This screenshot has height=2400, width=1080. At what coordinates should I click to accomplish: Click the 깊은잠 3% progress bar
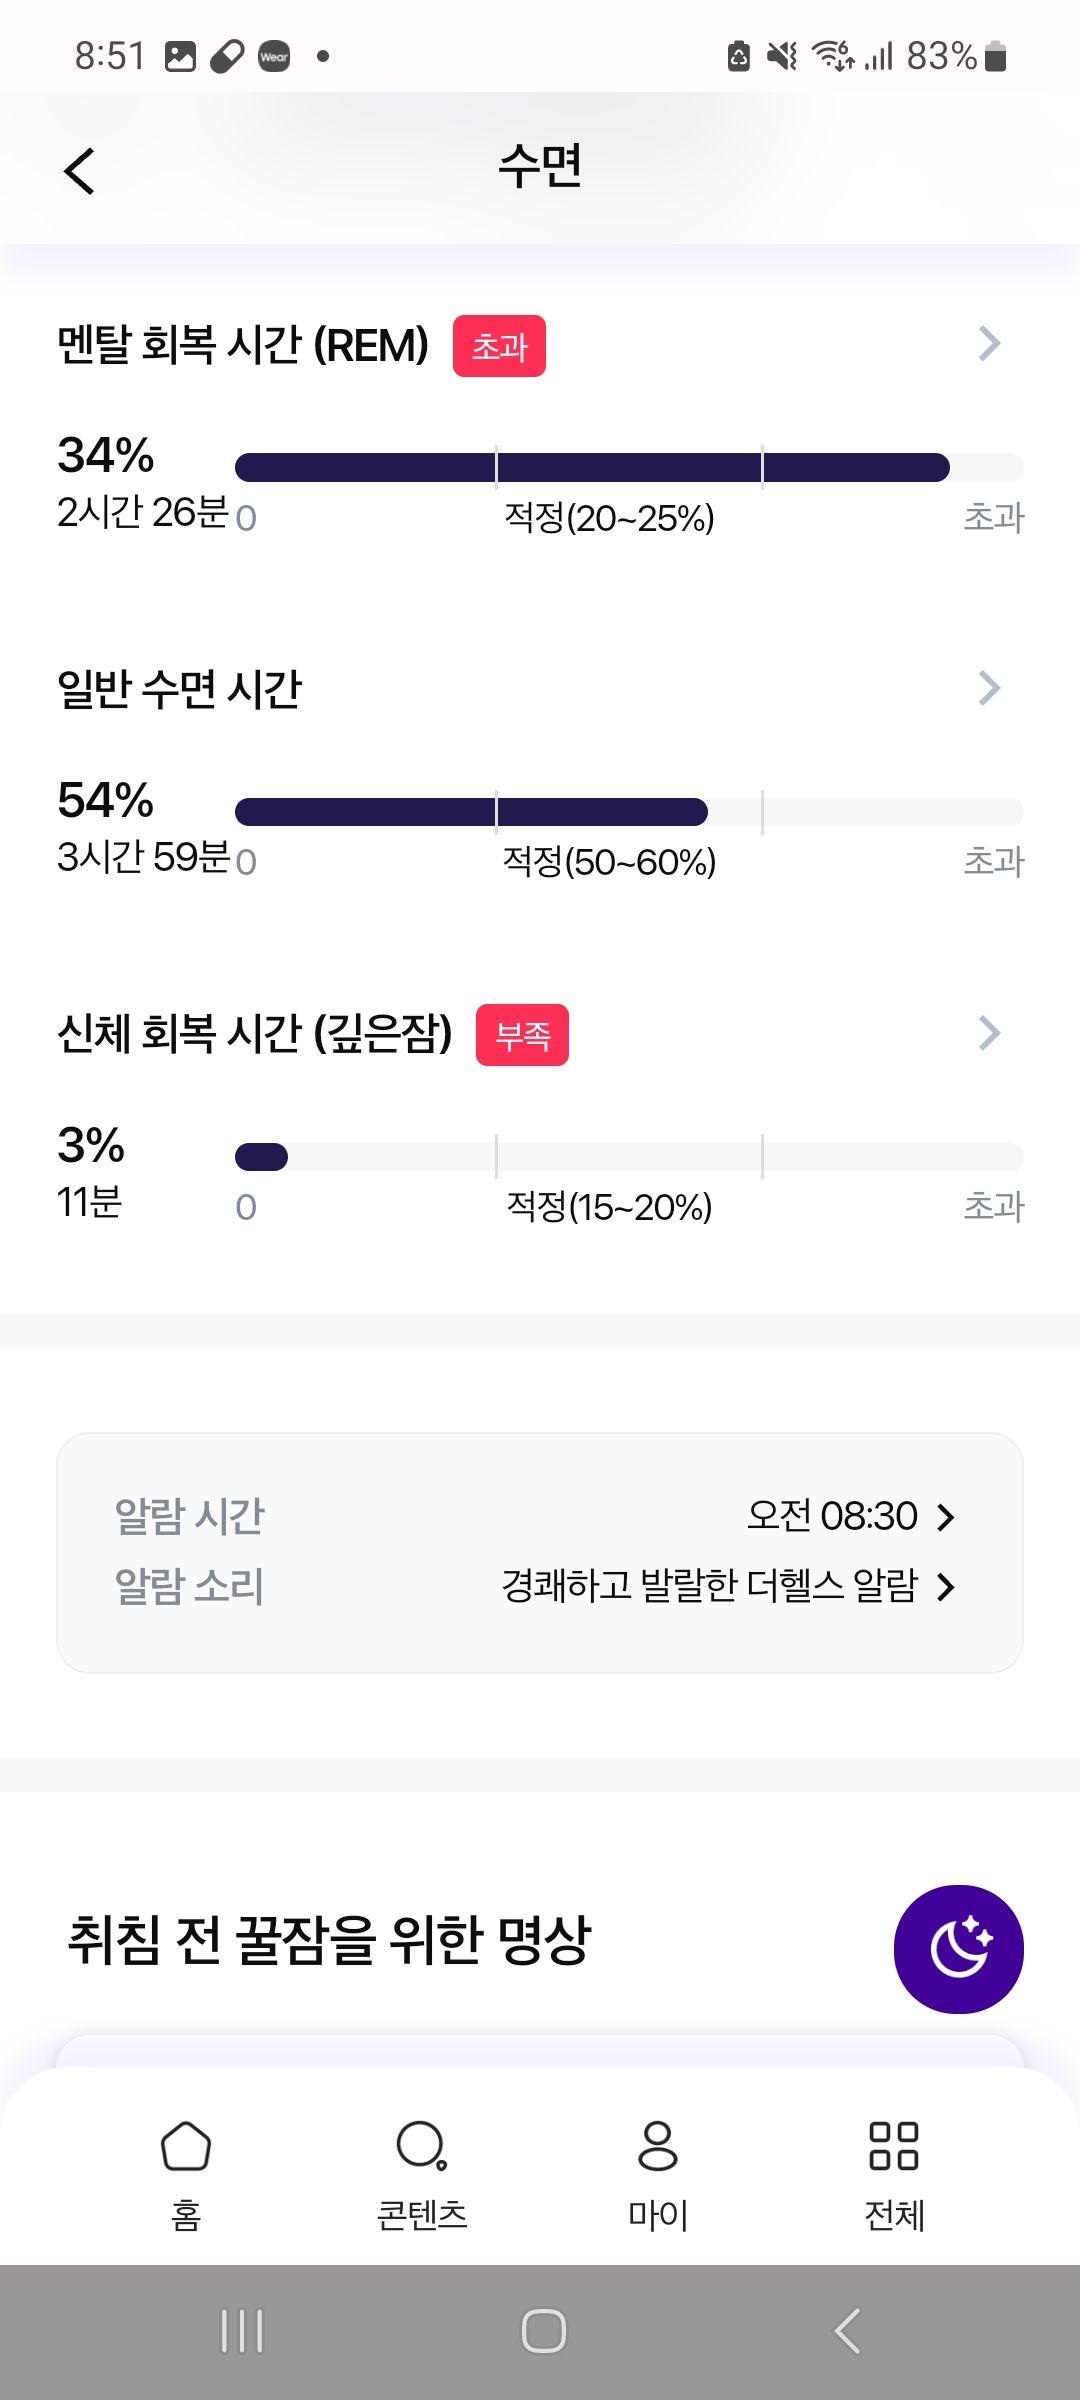click(629, 1157)
